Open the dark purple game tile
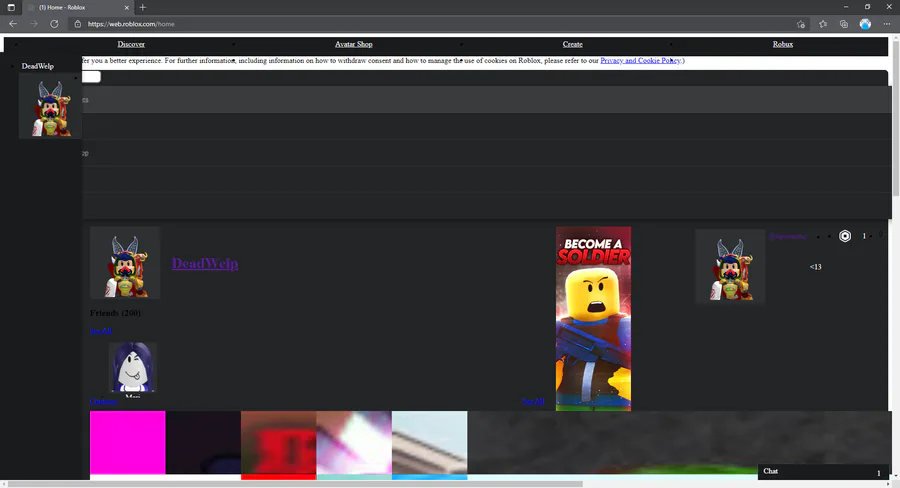 [203, 443]
